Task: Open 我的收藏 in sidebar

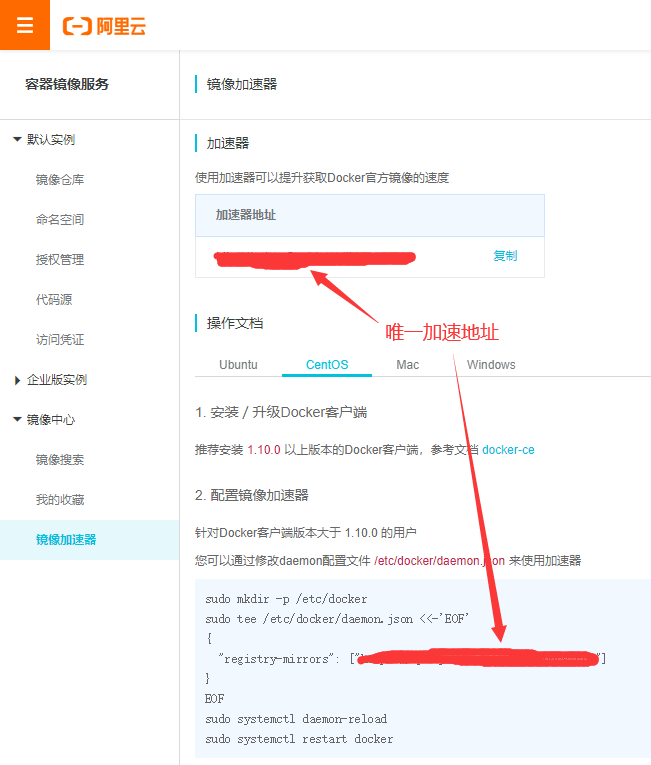Action: point(60,500)
